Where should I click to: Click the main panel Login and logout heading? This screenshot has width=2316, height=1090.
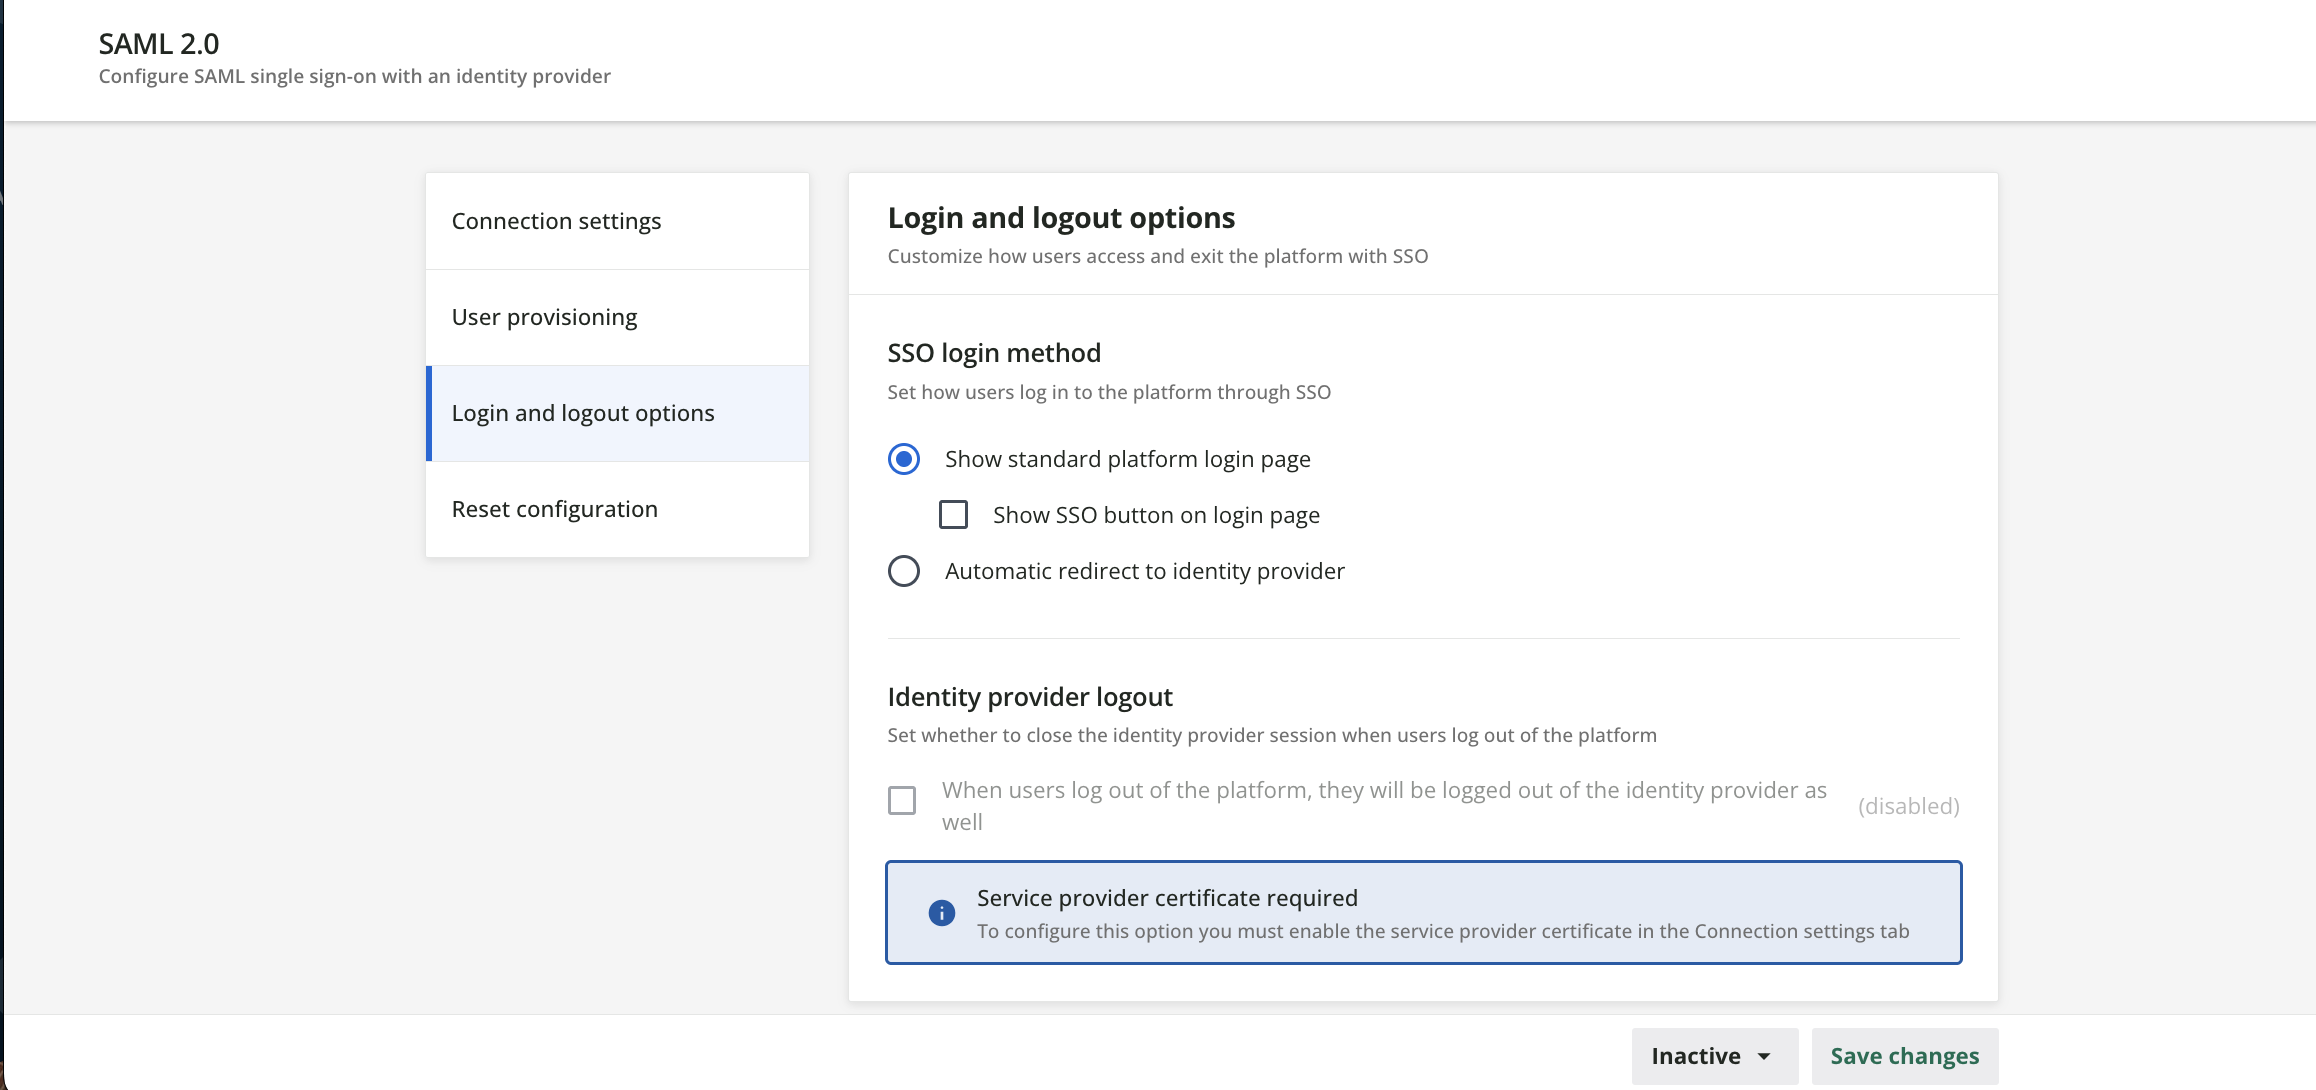1061,218
